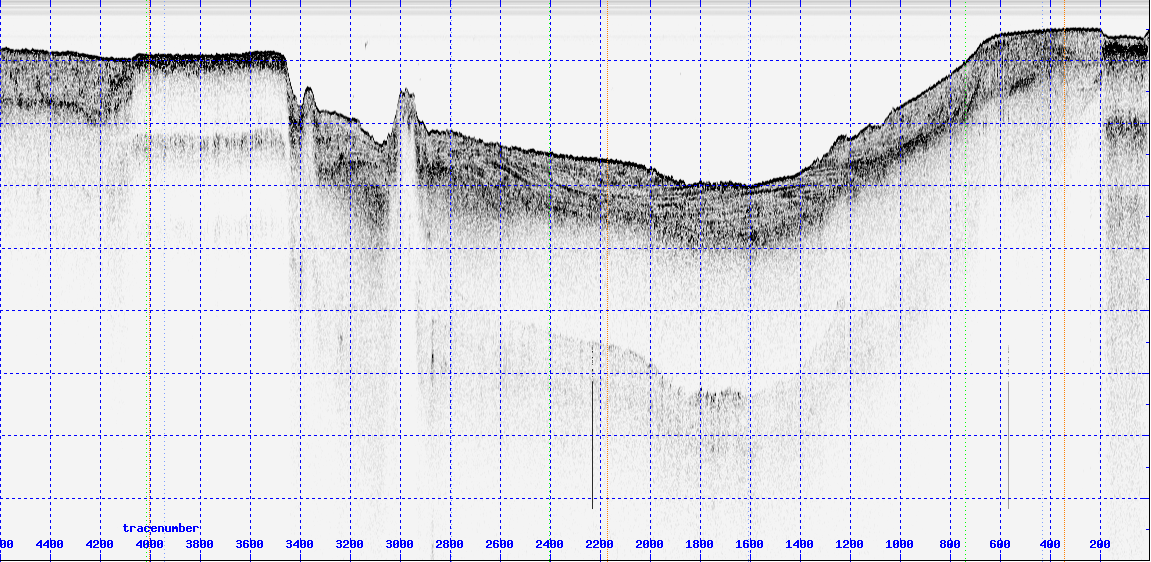Select the 2400 trace number label

[x=549, y=544]
